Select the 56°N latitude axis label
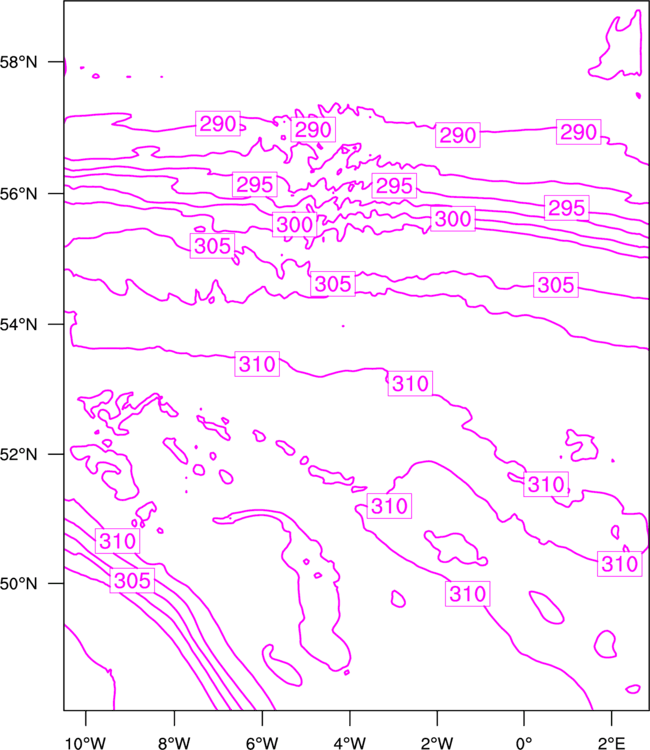Screen dimensions: 650x750 pyautogui.click(x=18, y=194)
